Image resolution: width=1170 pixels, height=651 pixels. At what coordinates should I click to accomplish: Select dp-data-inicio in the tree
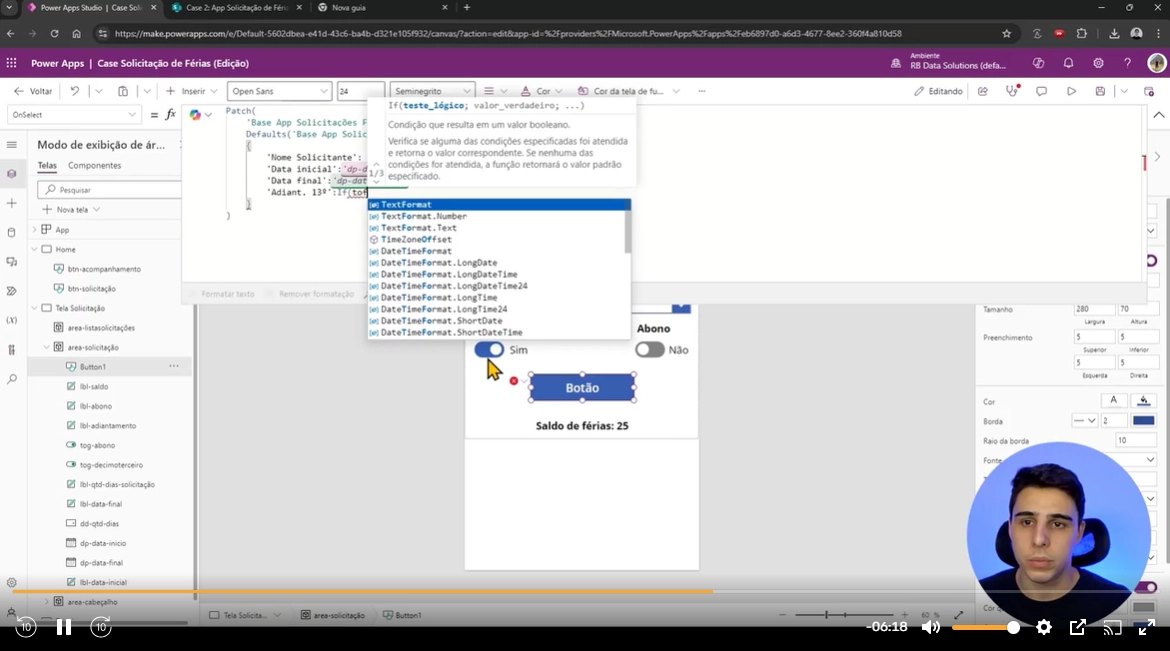(x=102, y=543)
